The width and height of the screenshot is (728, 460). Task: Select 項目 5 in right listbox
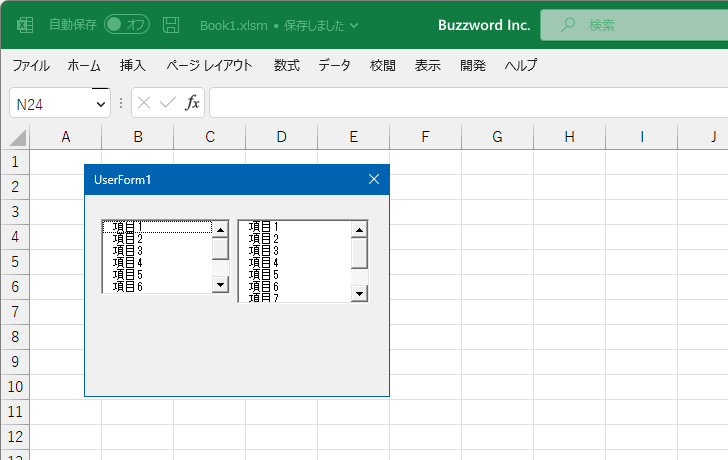point(295,275)
